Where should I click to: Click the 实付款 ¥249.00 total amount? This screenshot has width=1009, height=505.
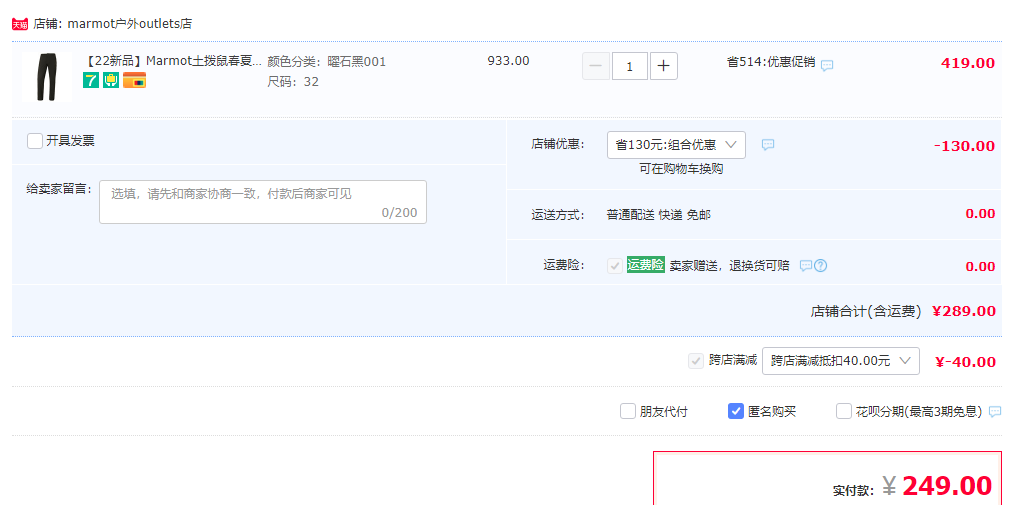tap(937, 486)
